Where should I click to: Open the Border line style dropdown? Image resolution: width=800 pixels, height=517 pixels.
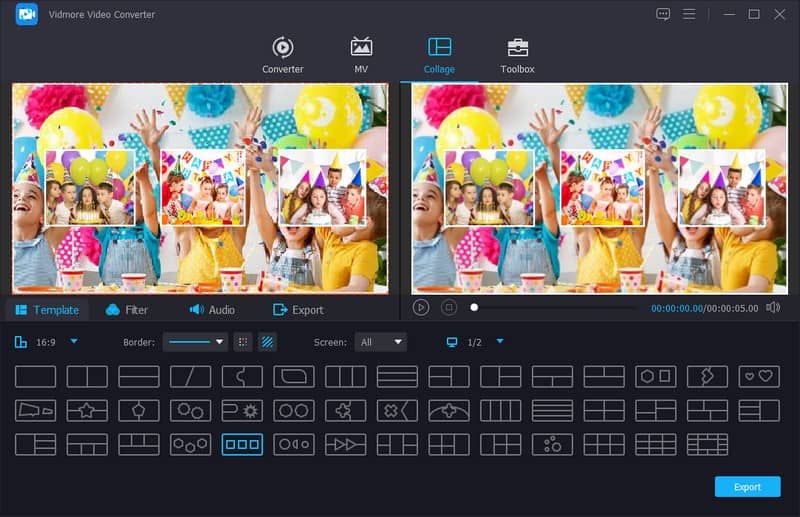(195, 342)
